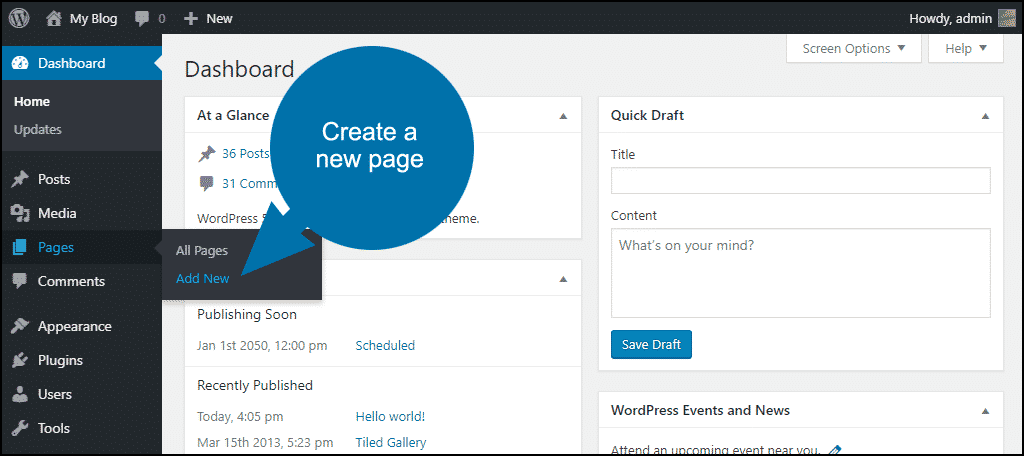Expand the Screen Options dropdown
This screenshot has height=456, width=1024.
[x=854, y=48]
